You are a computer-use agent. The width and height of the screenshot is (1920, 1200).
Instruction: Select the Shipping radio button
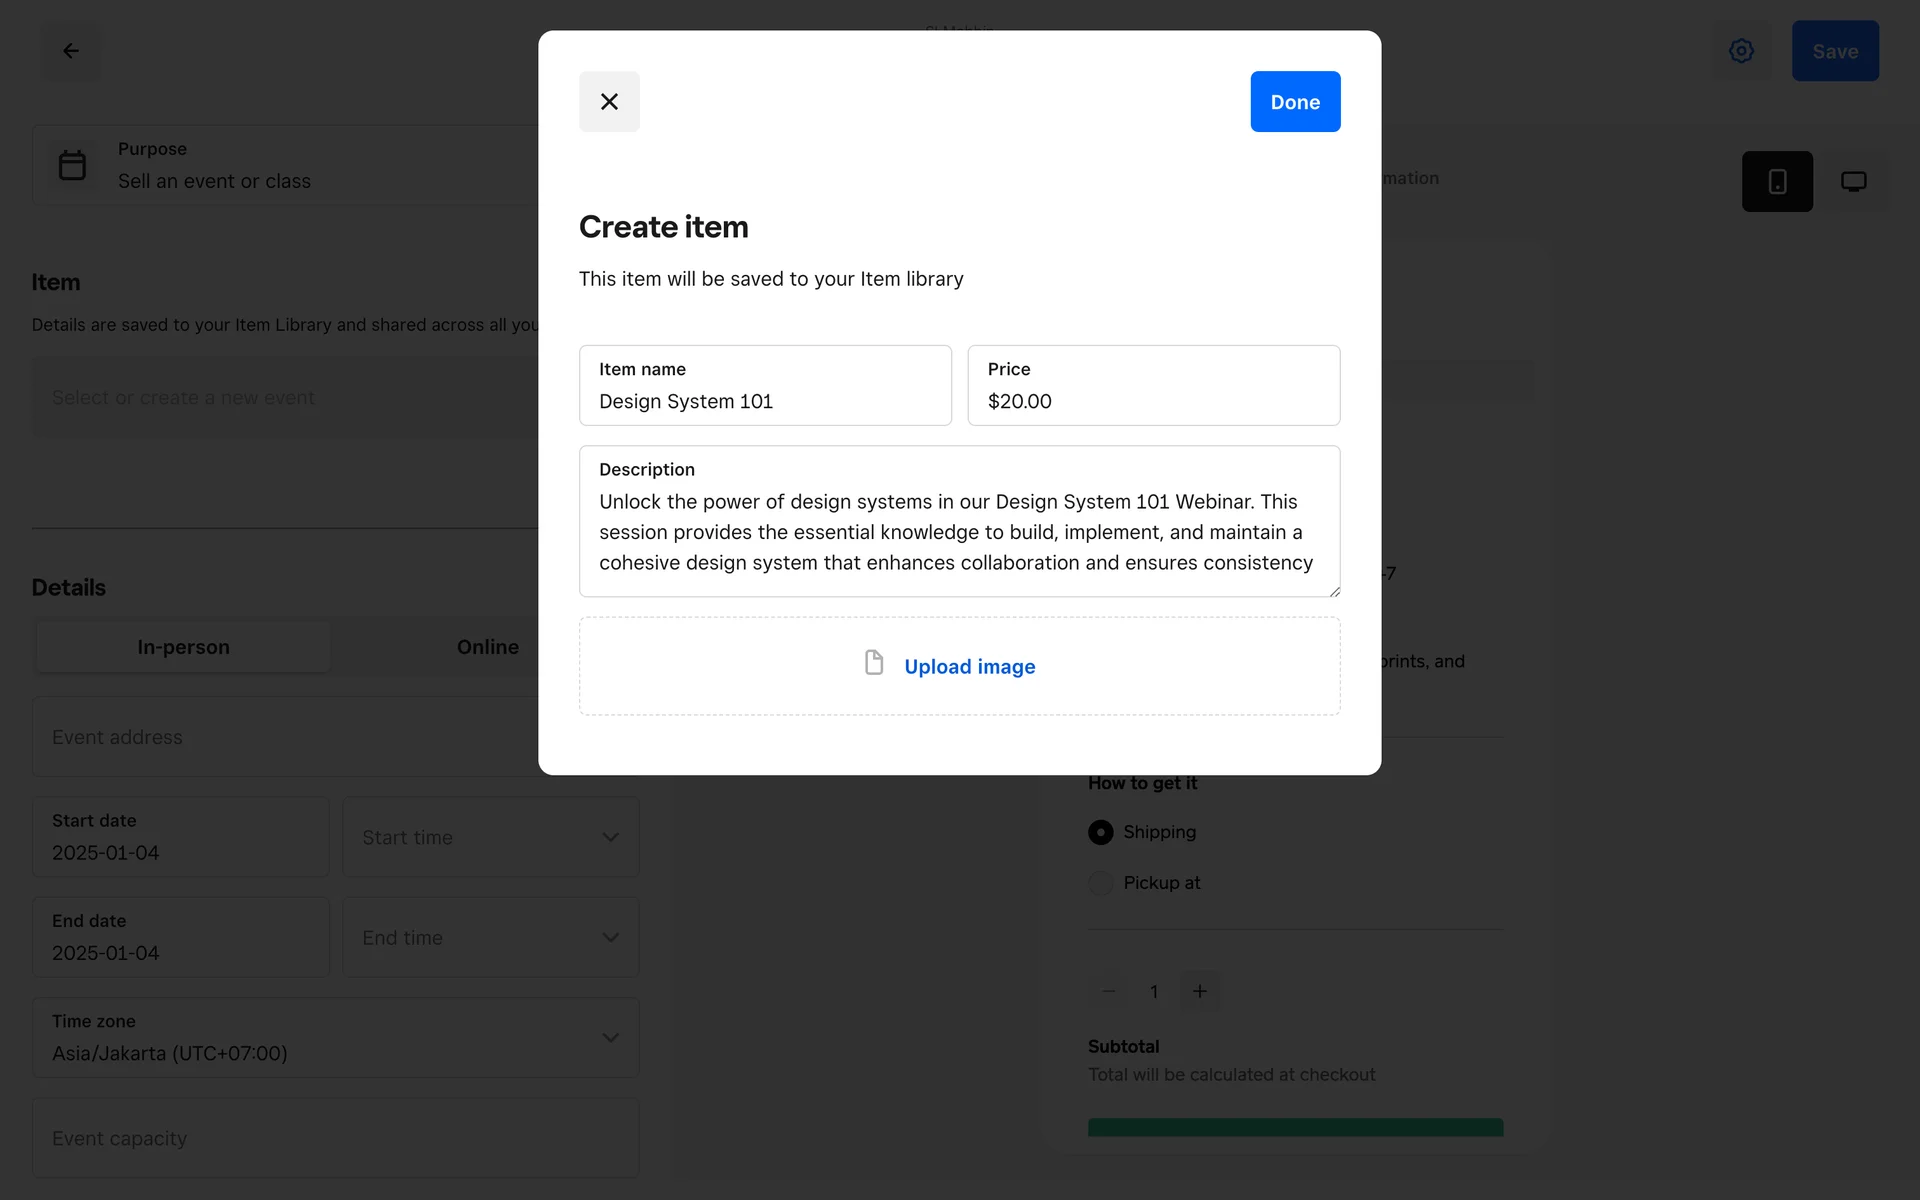pos(1100,832)
